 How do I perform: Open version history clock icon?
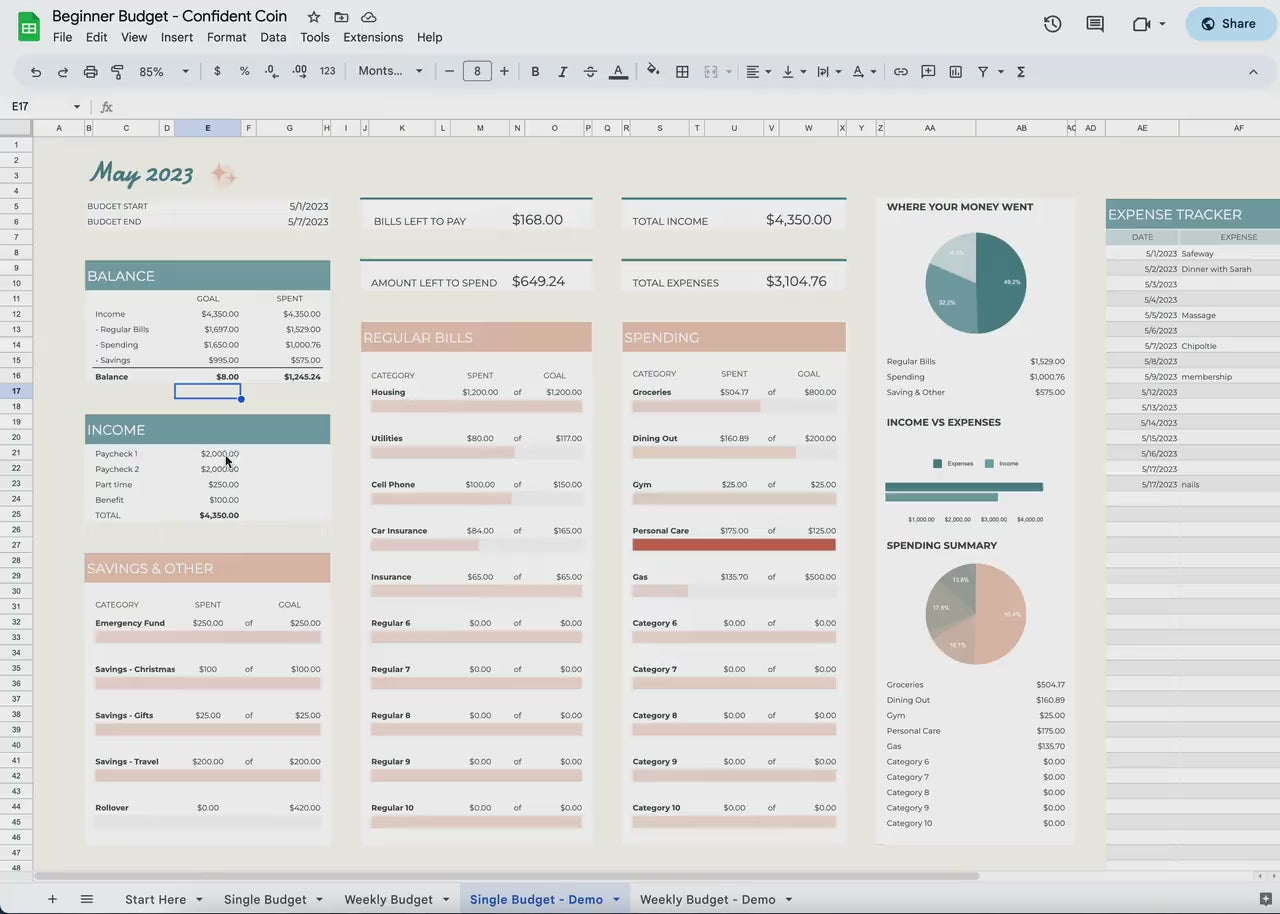coord(1052,24)
